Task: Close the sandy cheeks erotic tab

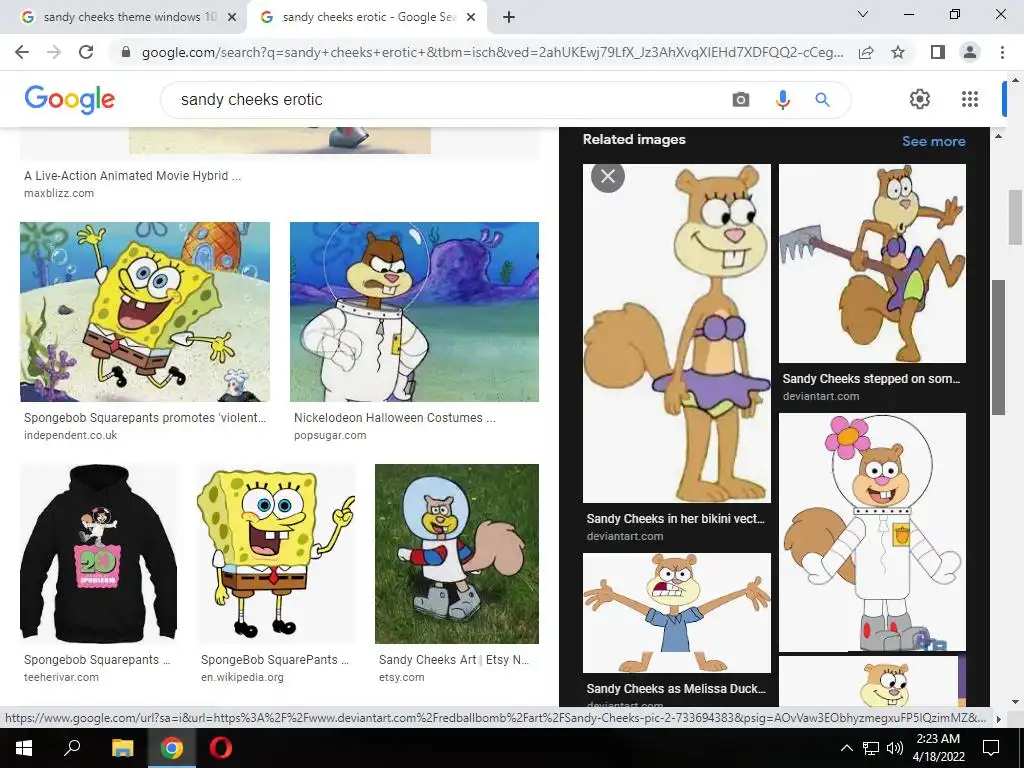Action: pos(471,18)
